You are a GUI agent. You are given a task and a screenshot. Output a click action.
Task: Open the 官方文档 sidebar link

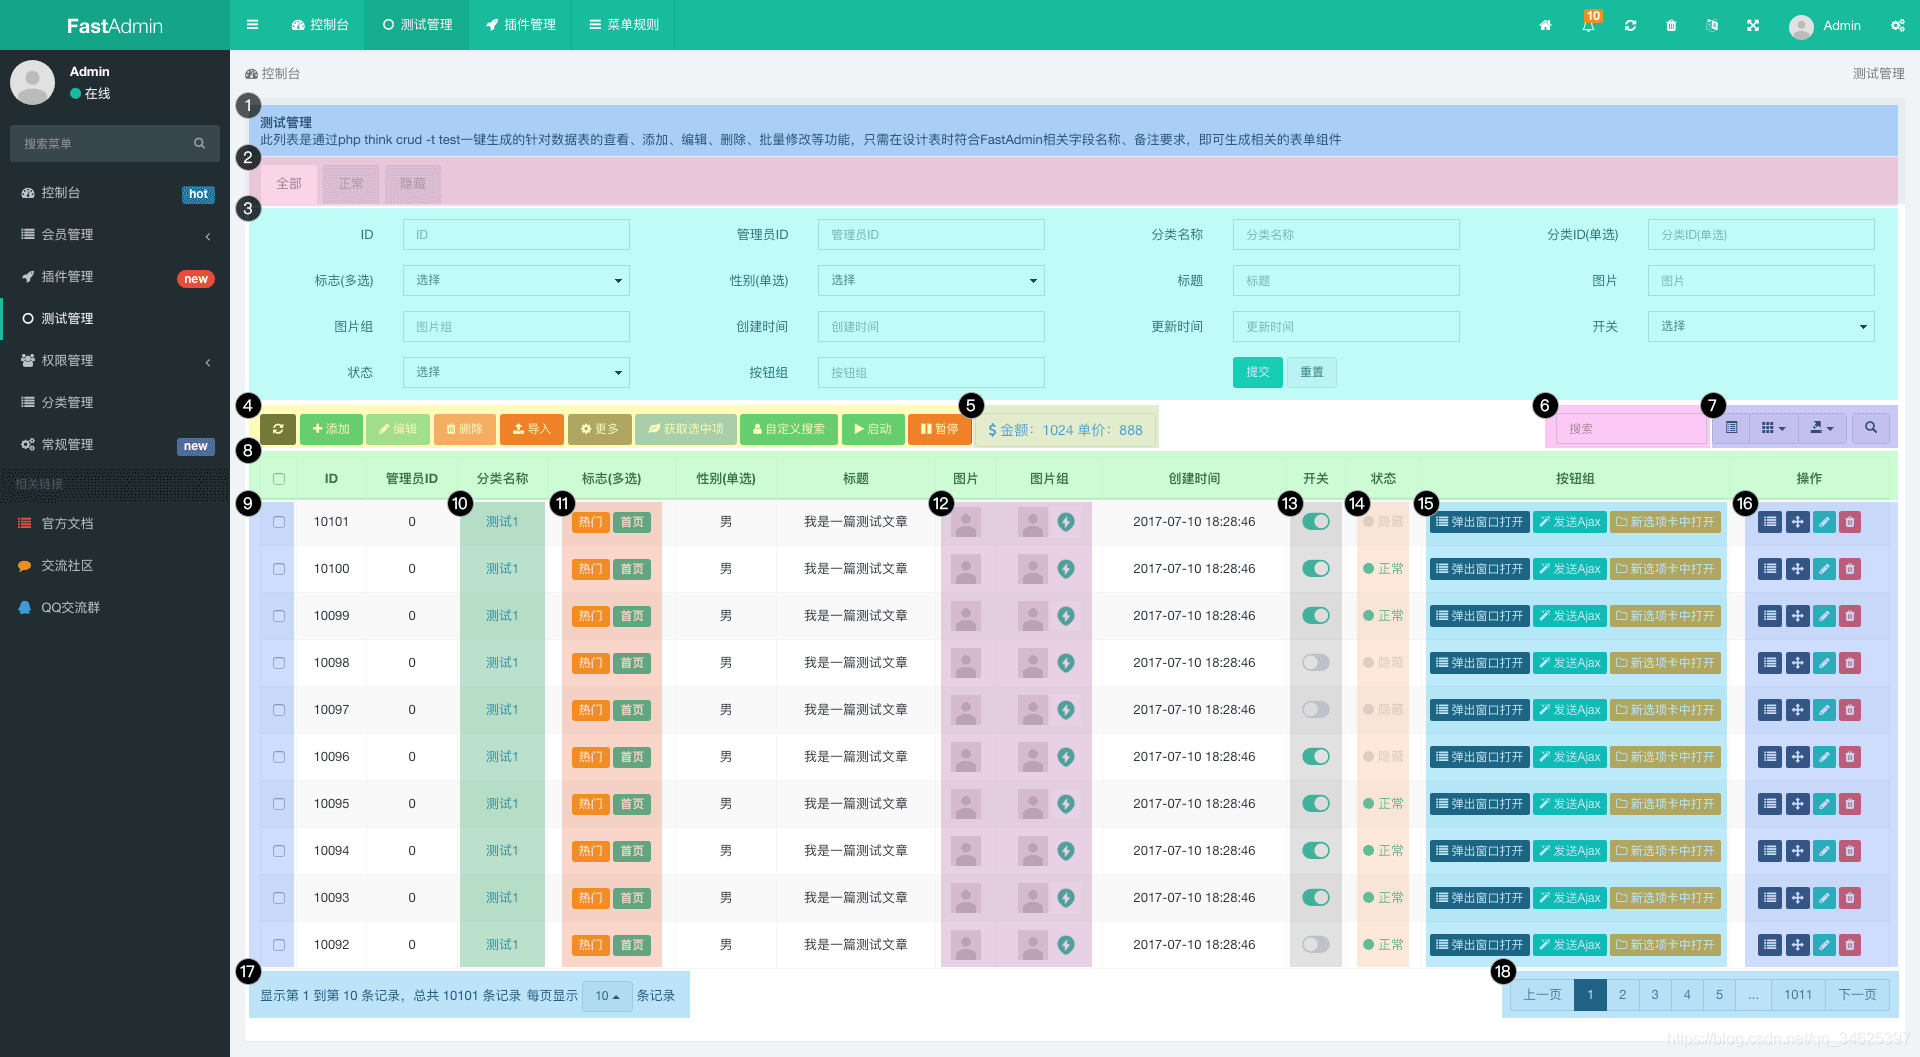pyautogui.click(x=115, y=523)
